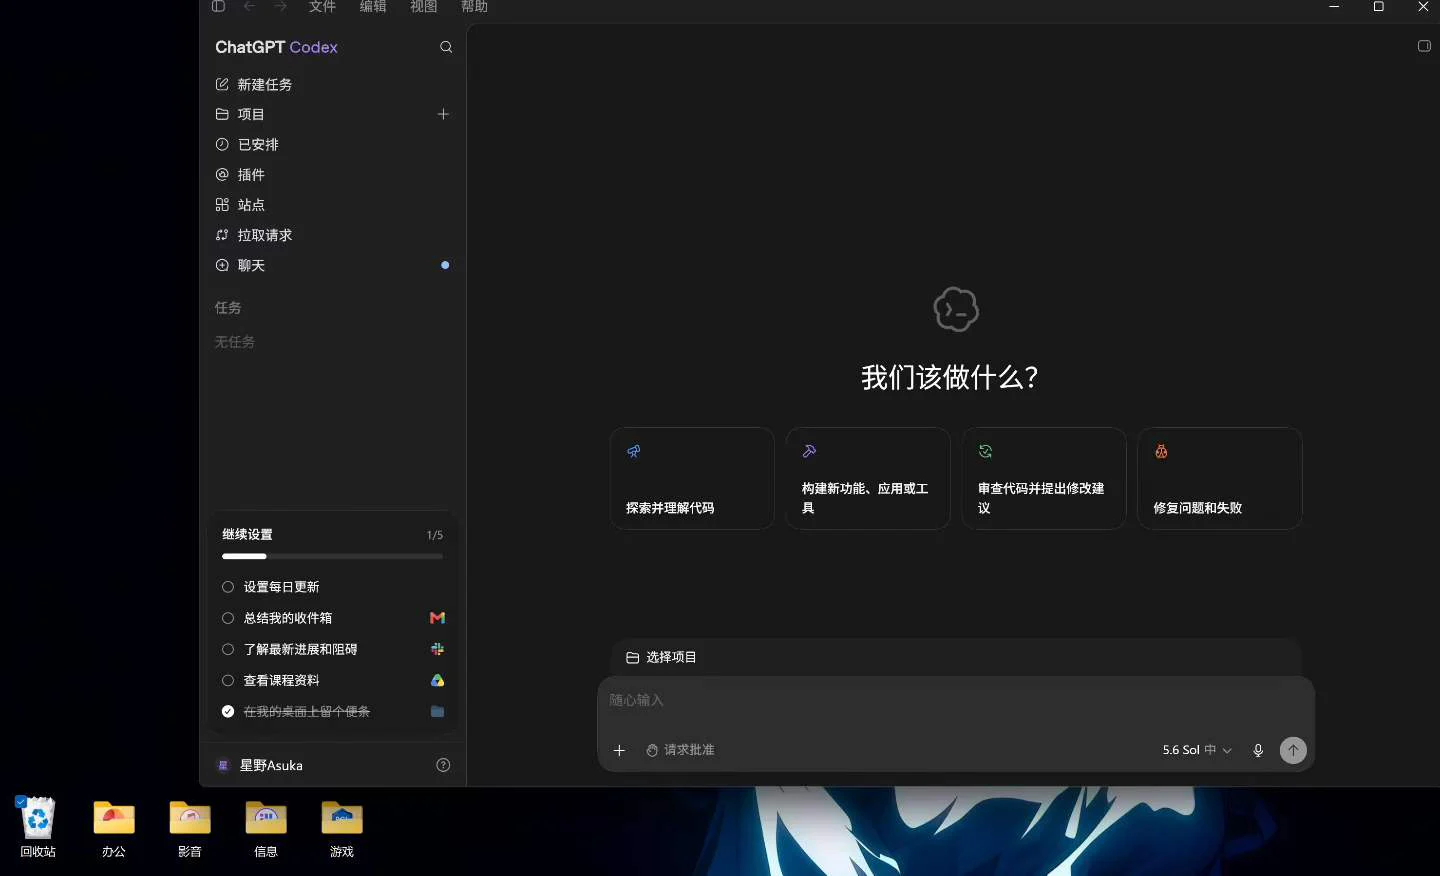1440x876 pixels.
Task: Open the 信息 folder on desktop
Action: click(x=266, y=828)
